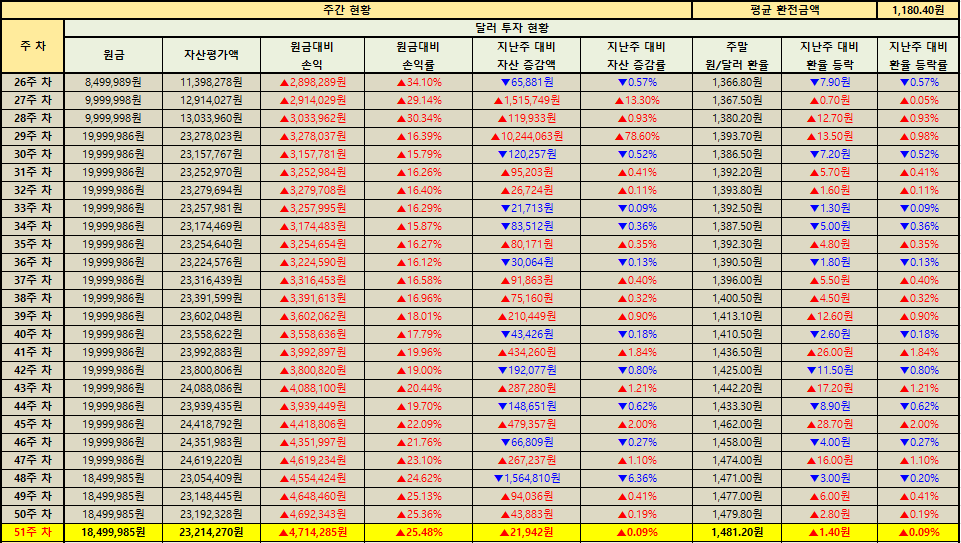This screenshot has width=961, height=543.
Task: Click the "26주 차" row label
Action: (32, 82)
